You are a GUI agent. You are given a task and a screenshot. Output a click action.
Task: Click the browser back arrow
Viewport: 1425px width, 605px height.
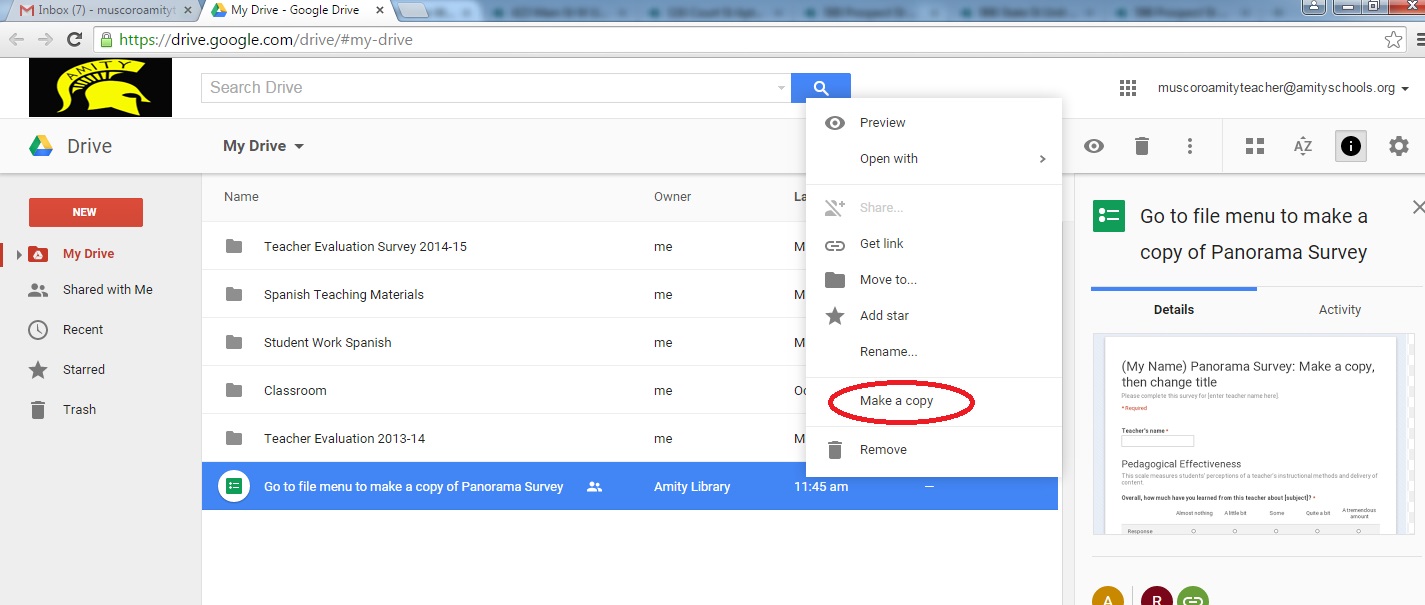(16, 40)
